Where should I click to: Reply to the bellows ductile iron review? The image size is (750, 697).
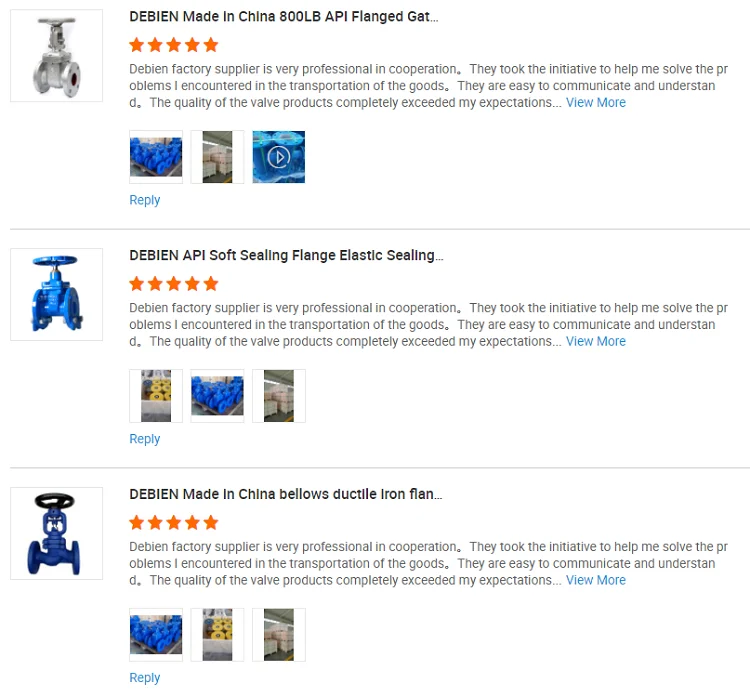(144, 677)
